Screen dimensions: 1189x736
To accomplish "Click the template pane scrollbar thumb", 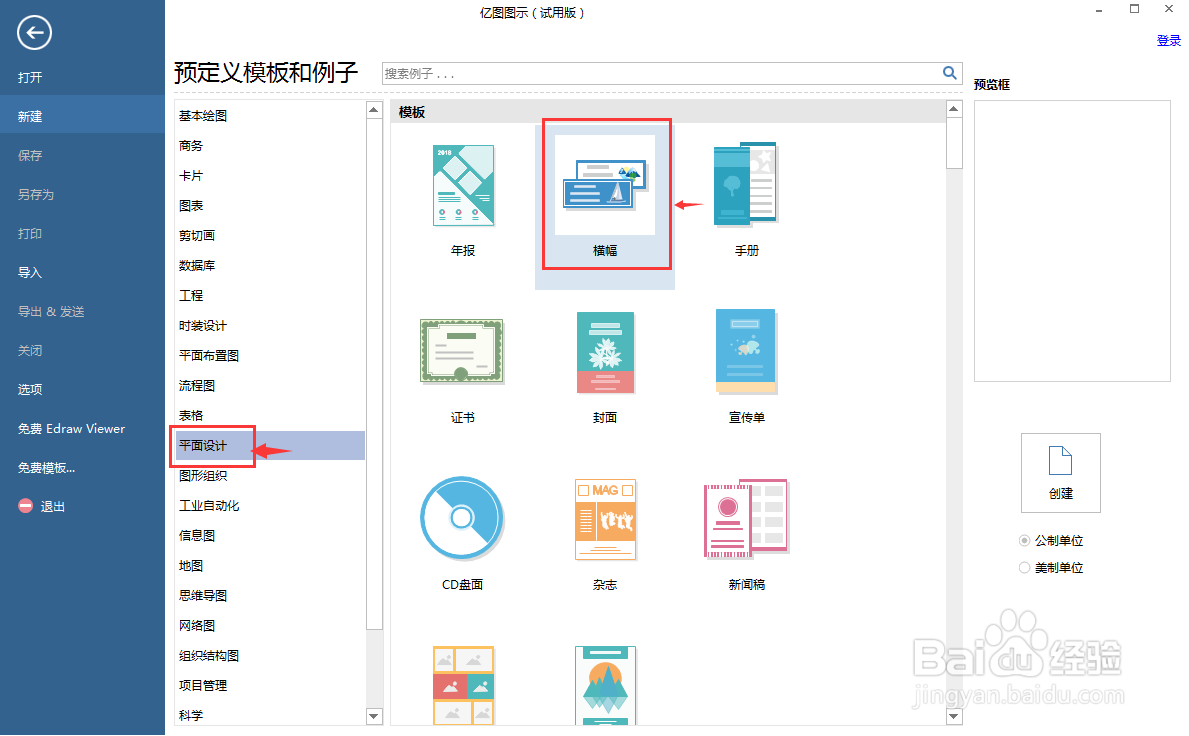I will (x=954, y=143).
